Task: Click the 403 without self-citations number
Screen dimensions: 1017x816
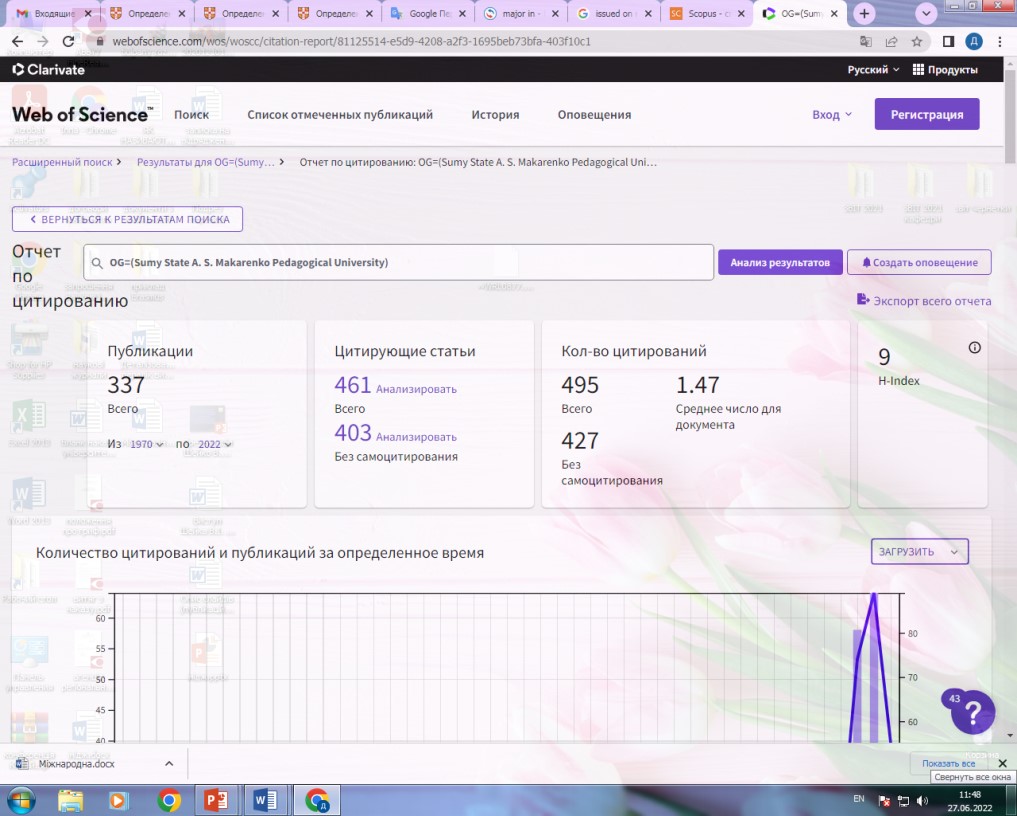Action: click(353, 433)
